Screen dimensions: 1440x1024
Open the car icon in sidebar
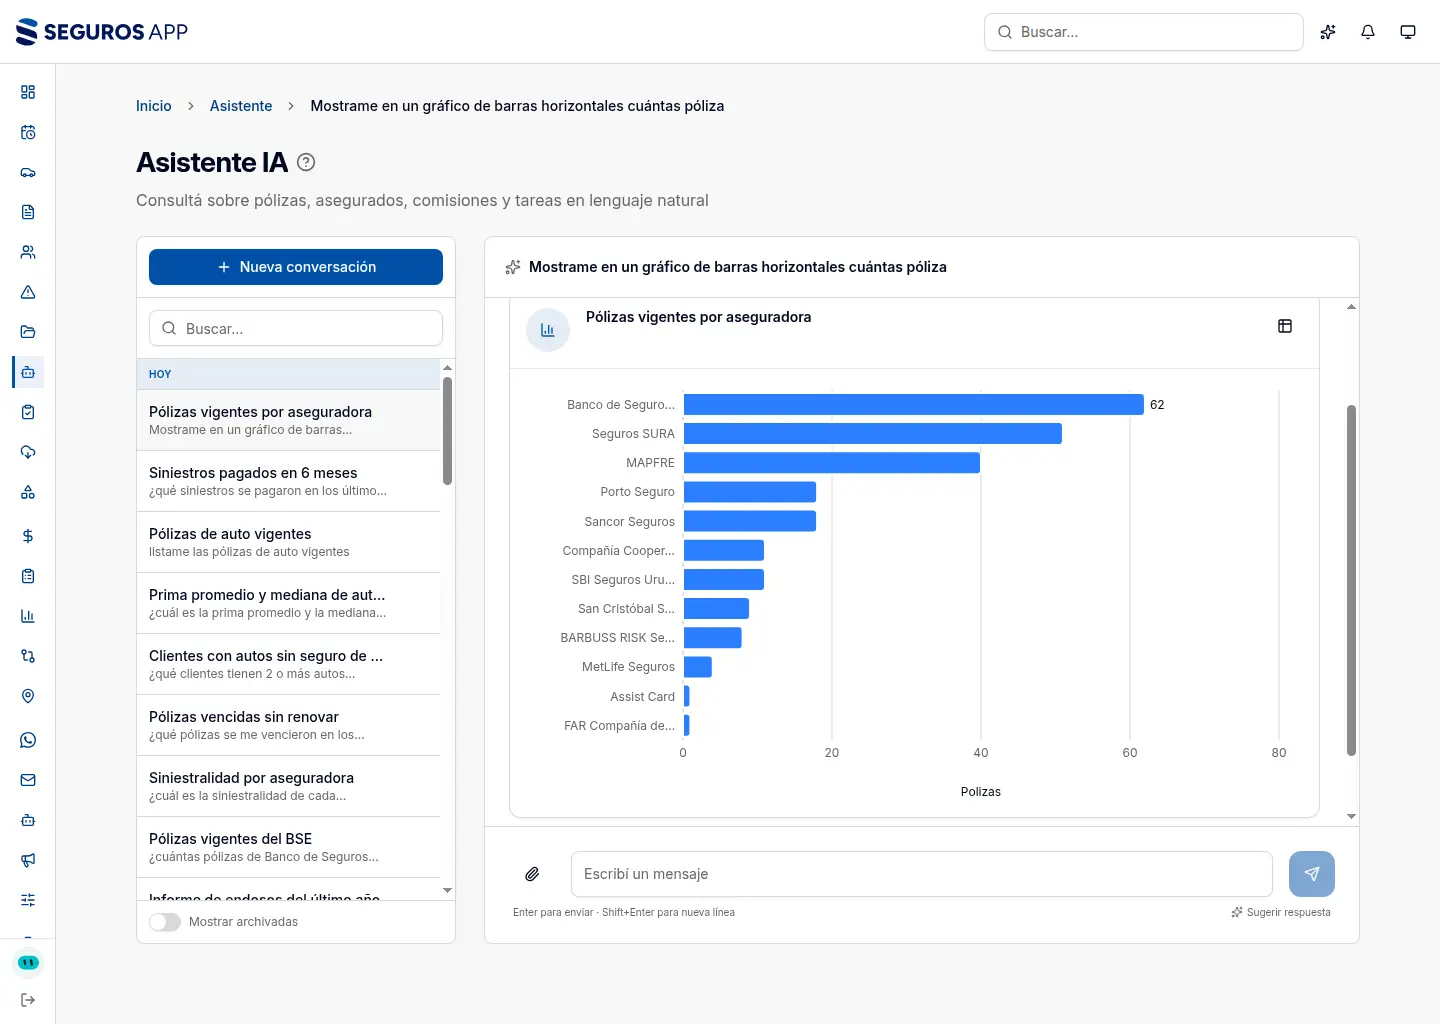(x=28, y=172)
